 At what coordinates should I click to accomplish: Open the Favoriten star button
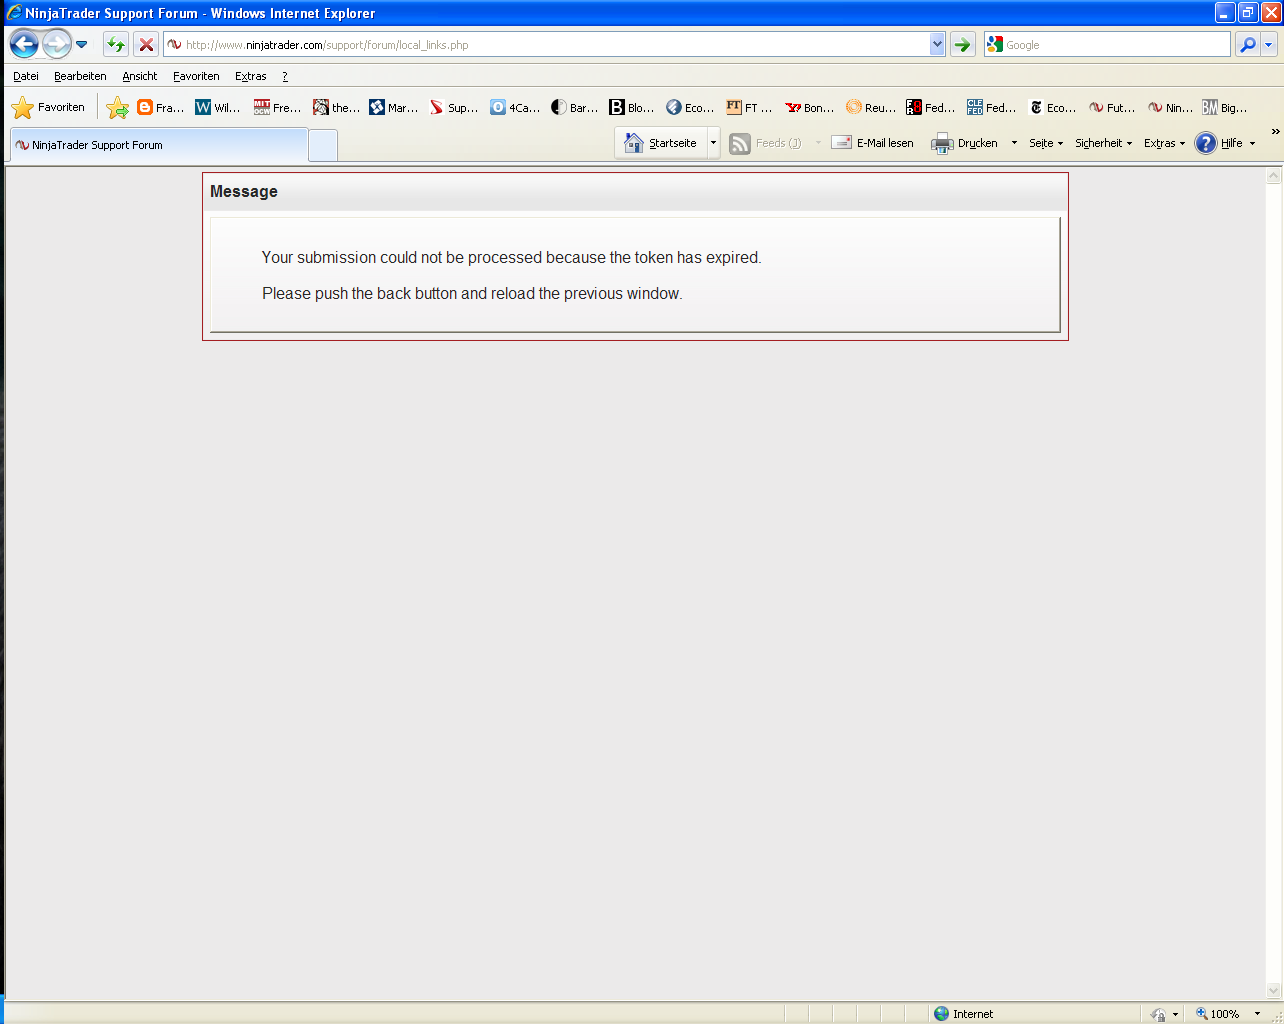(49, 107)
